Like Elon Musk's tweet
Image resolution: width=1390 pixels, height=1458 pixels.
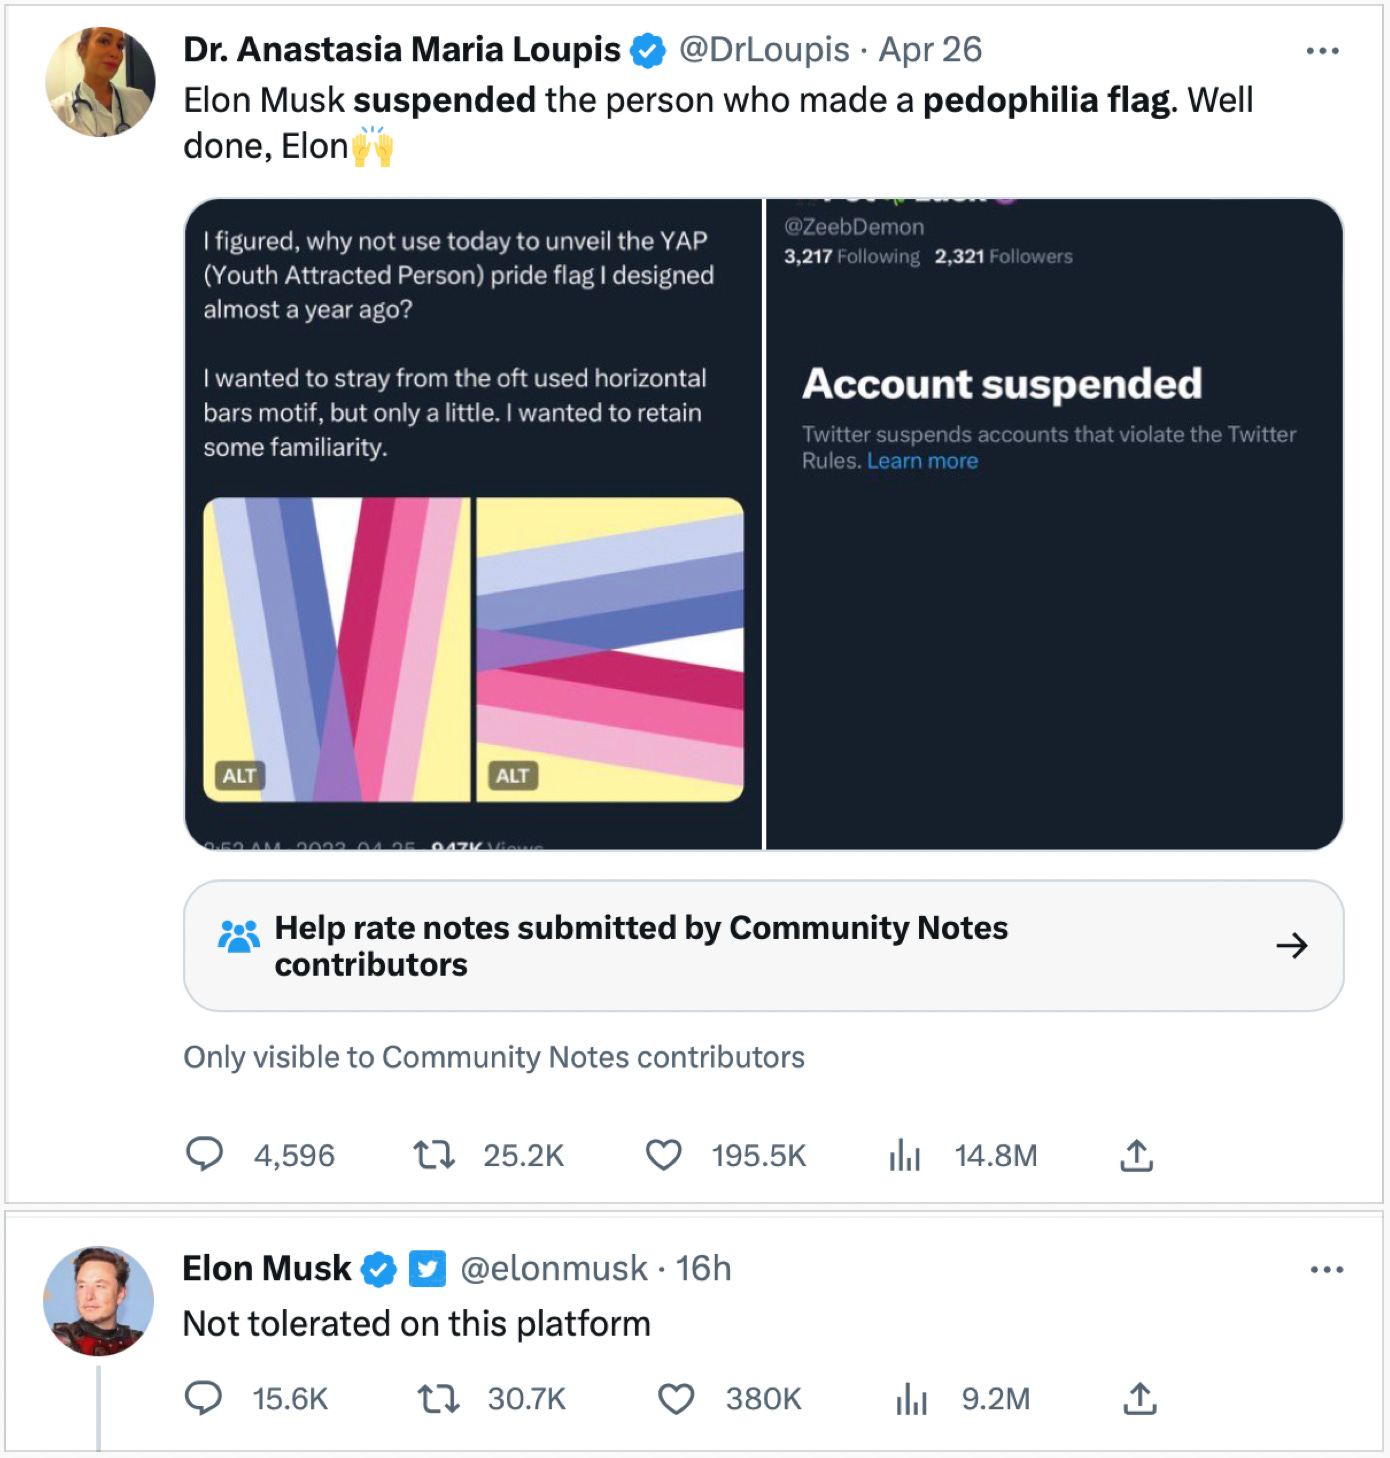pyautogui.click(x=676, y=1398)
